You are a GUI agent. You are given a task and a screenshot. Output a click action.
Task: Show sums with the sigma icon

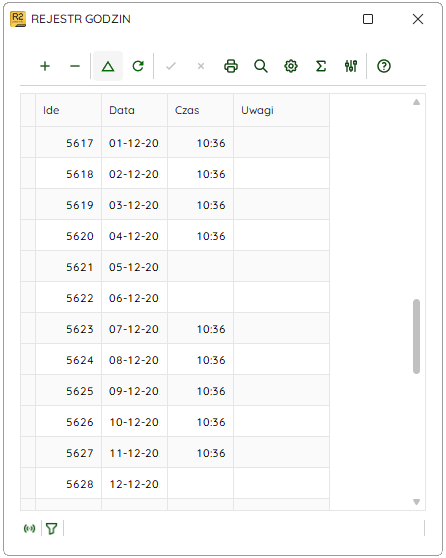[x=321, y=66]
